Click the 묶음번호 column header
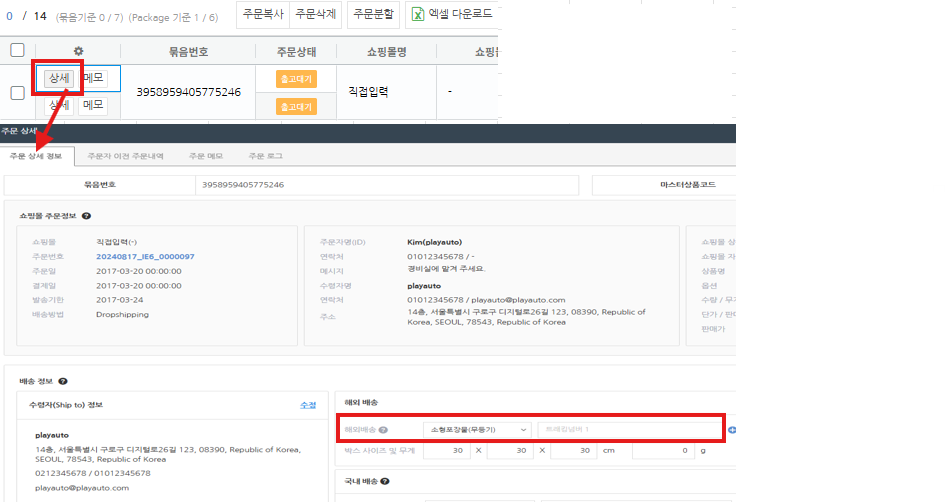The width and height of the screenshot is (946, 502). tap(188, 52)
